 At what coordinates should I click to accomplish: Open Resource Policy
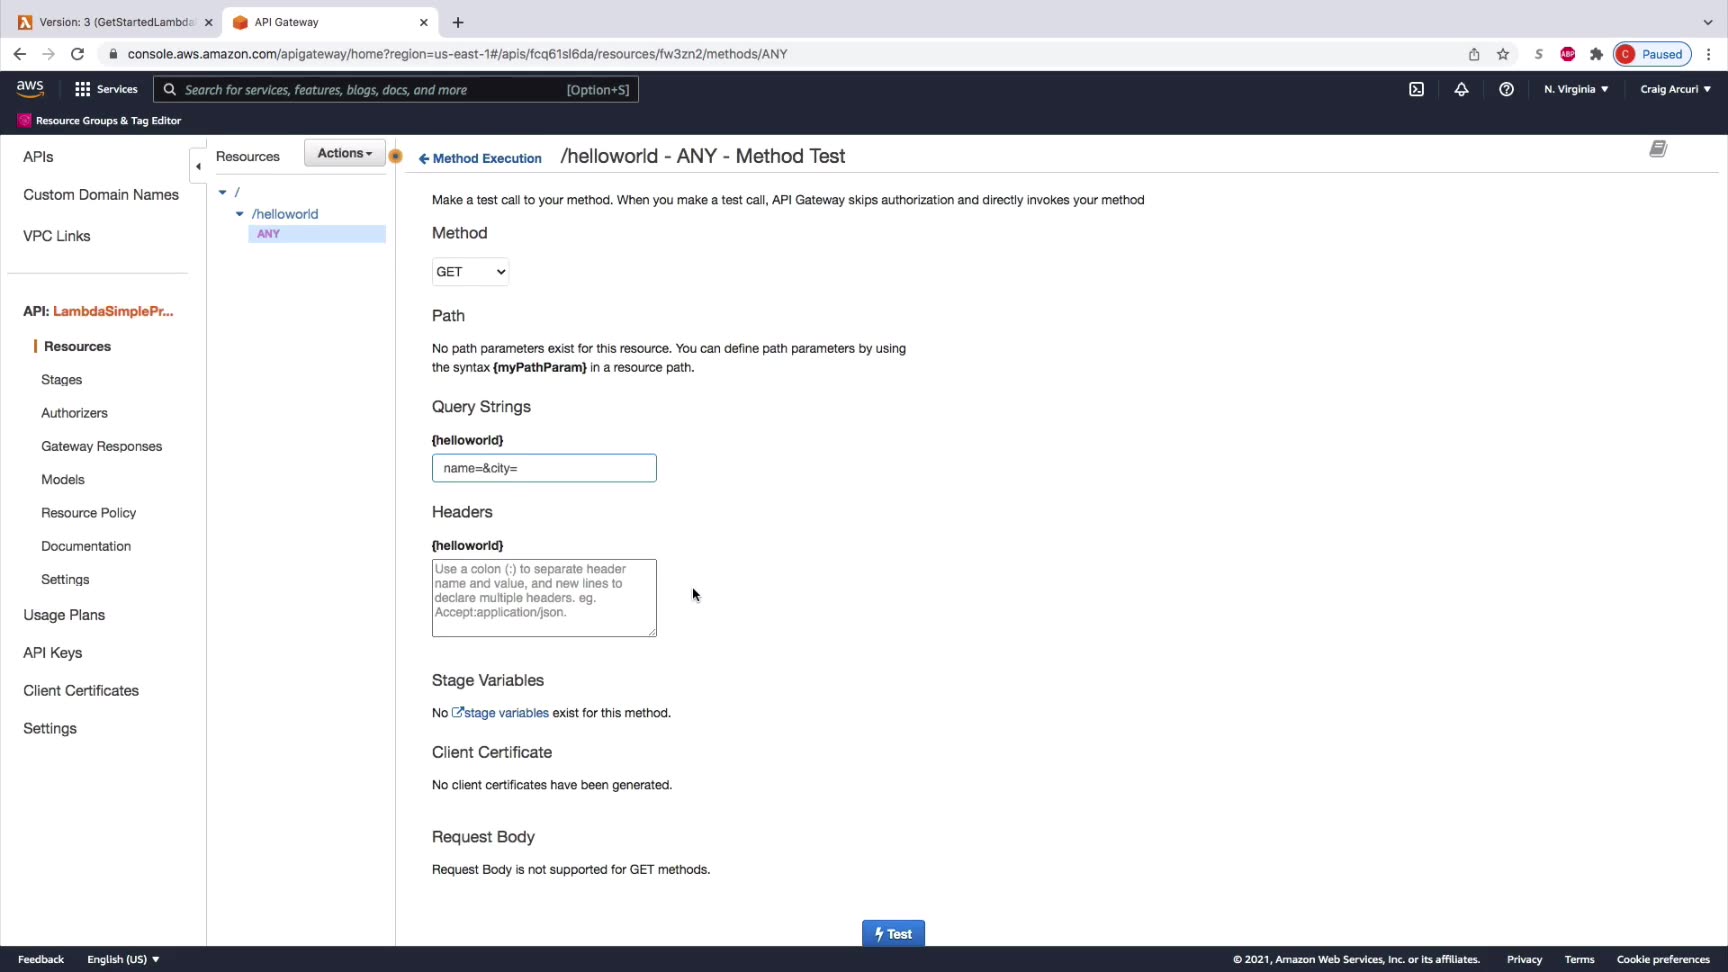(x=88, y=513)
